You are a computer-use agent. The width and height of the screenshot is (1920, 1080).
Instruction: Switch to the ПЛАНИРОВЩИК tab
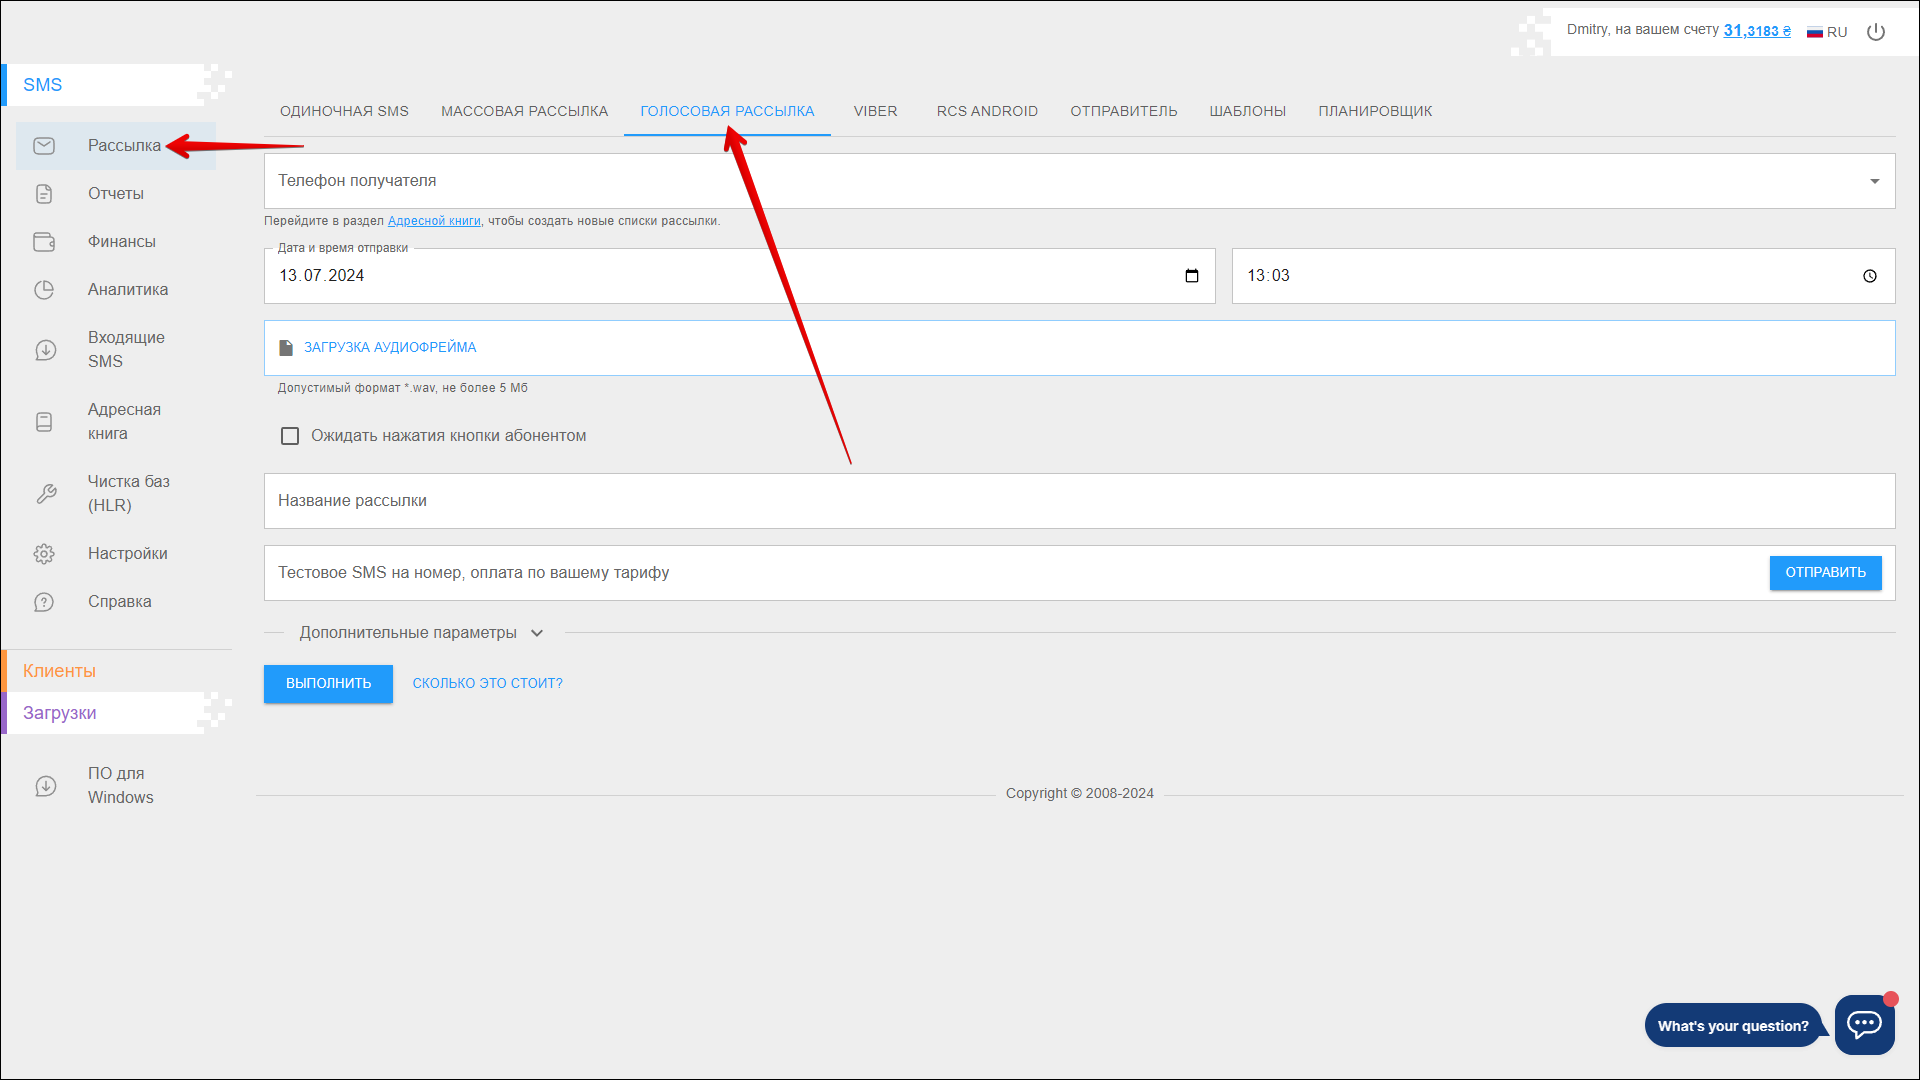[1374, 111]
